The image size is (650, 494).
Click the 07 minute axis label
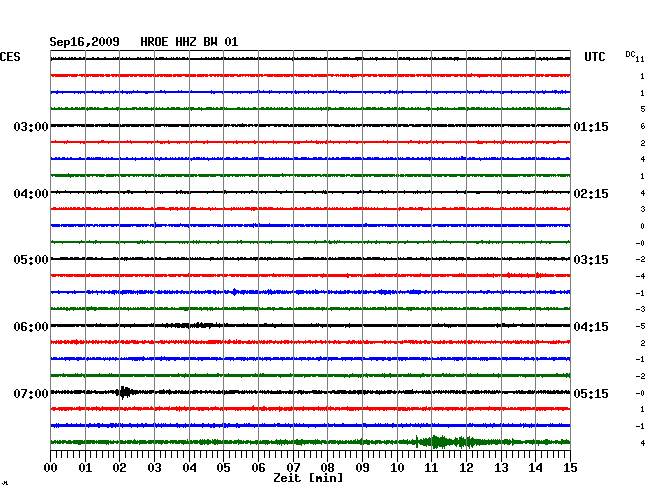coord(293,468)
